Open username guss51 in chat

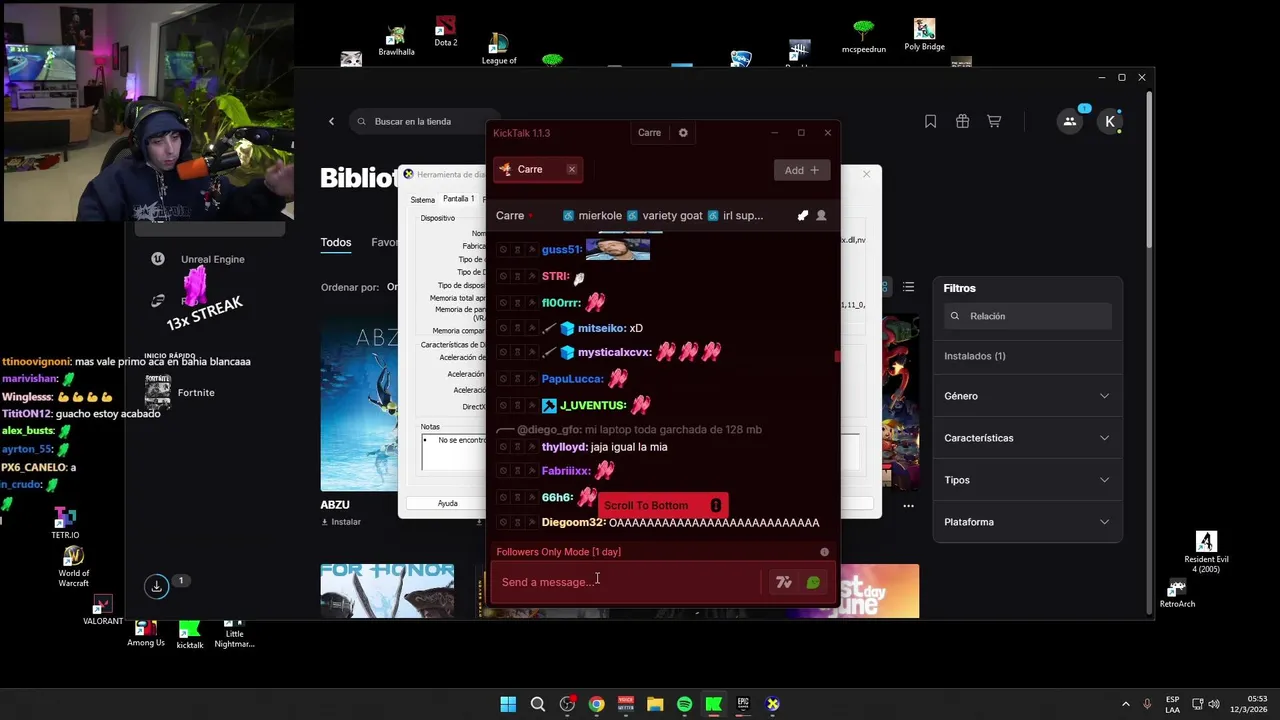[x=560, y=250]
